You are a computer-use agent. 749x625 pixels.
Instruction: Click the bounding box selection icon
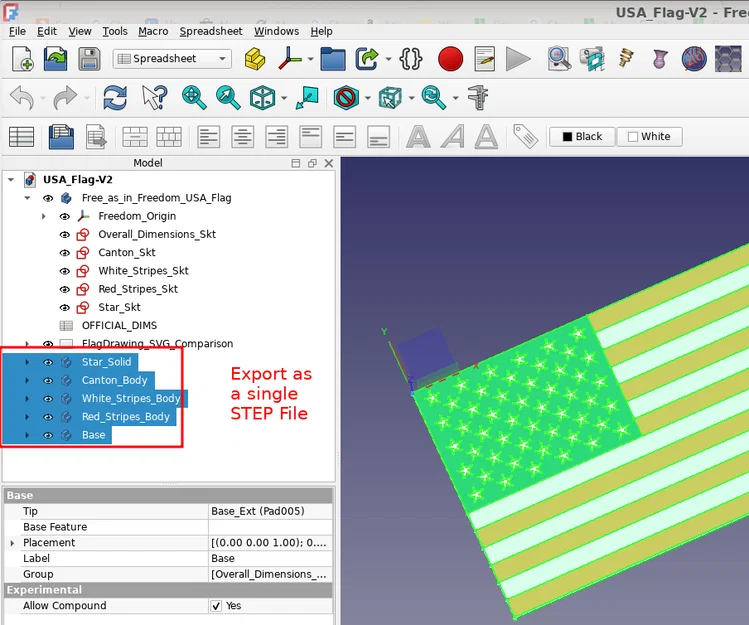(x=390, y=97)
